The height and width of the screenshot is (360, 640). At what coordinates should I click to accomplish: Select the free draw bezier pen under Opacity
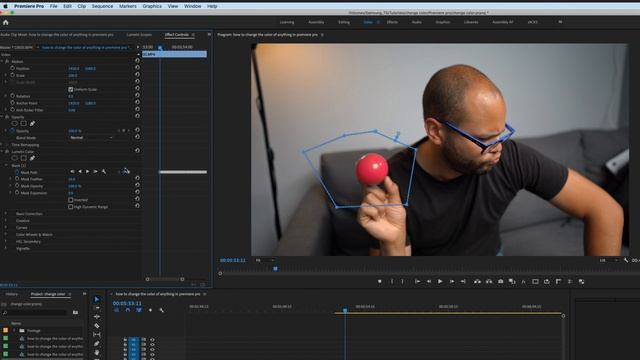32,123
